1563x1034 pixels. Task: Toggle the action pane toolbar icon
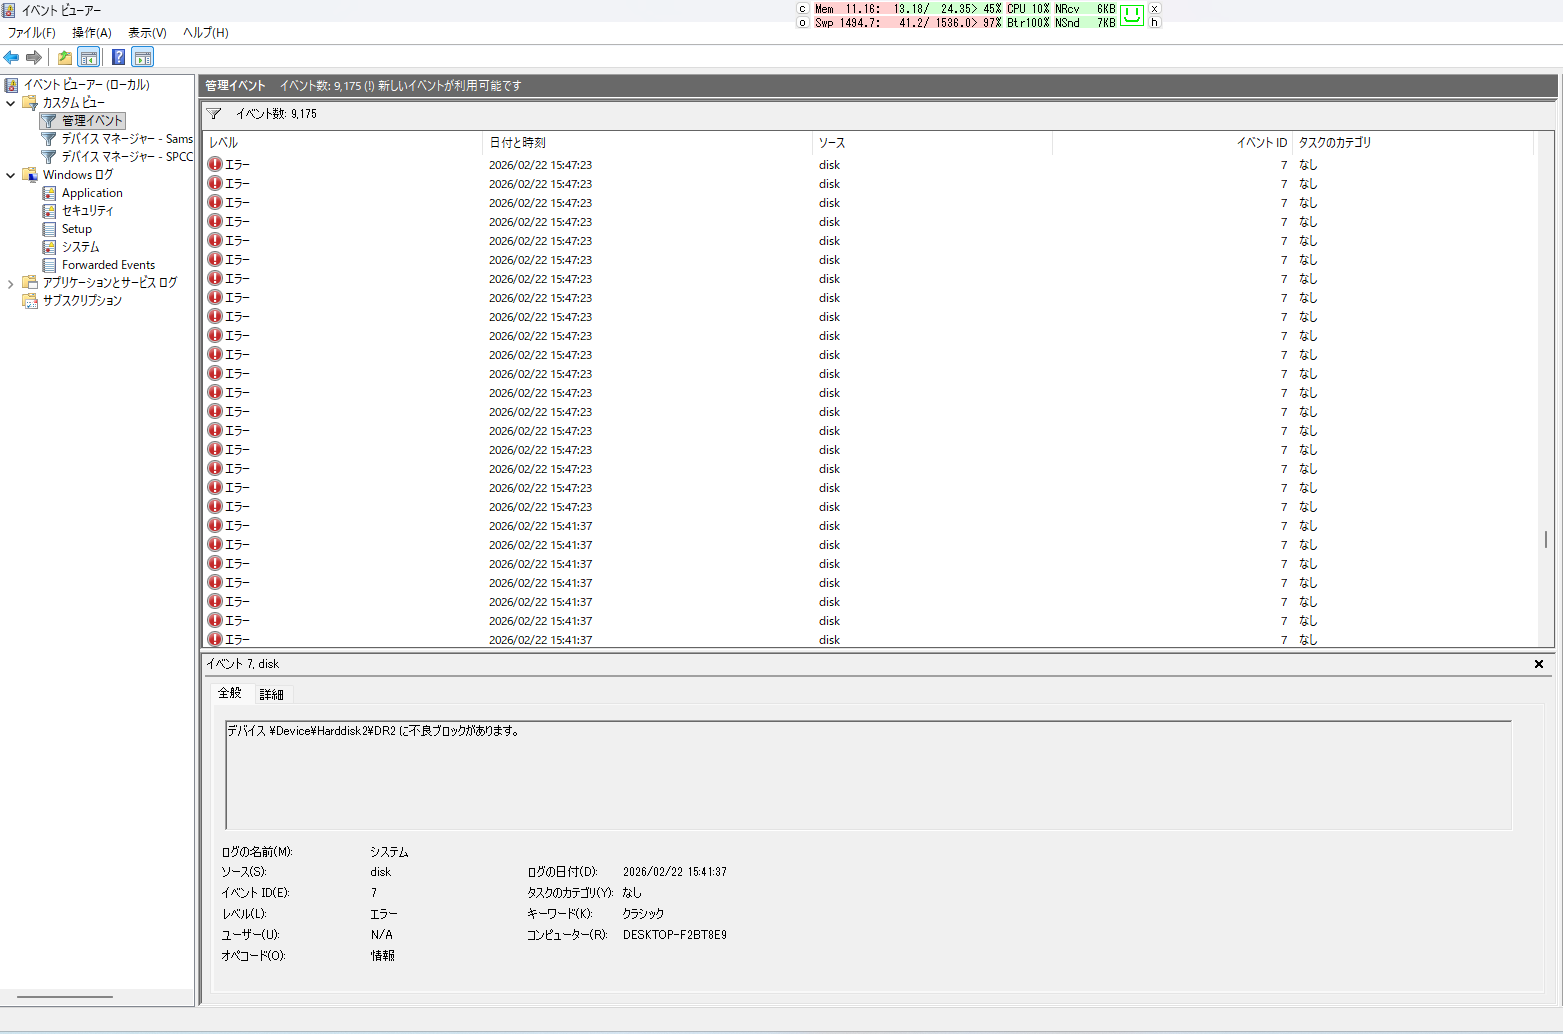143,57
